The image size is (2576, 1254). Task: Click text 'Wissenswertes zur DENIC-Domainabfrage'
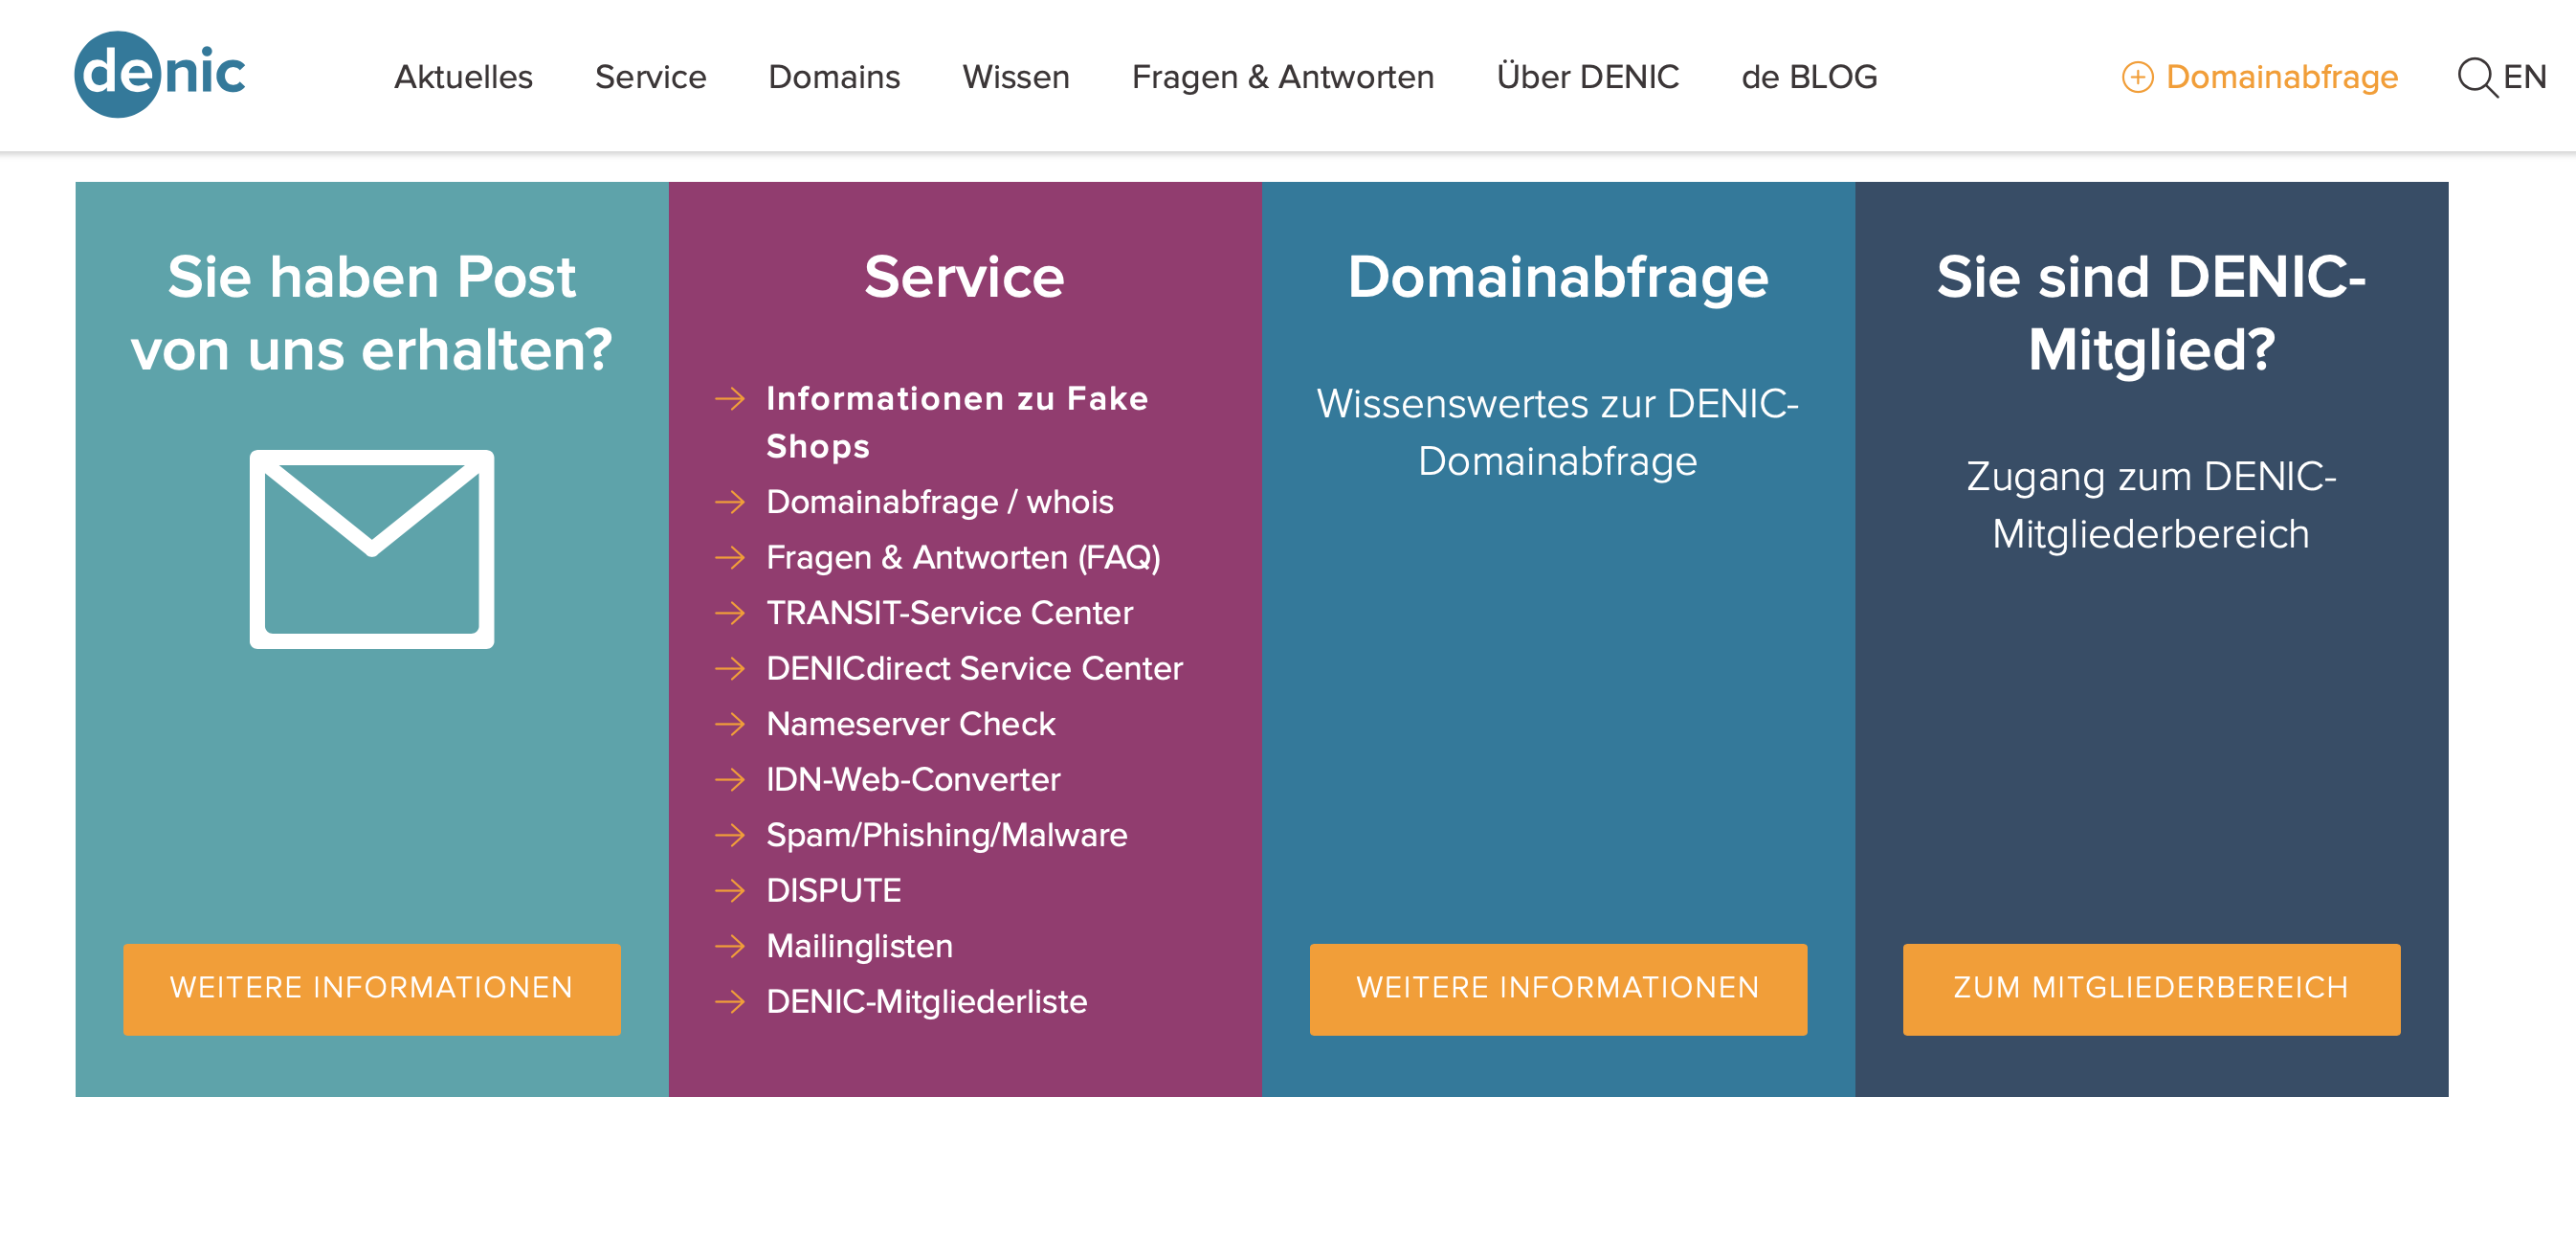[1558, 432]
